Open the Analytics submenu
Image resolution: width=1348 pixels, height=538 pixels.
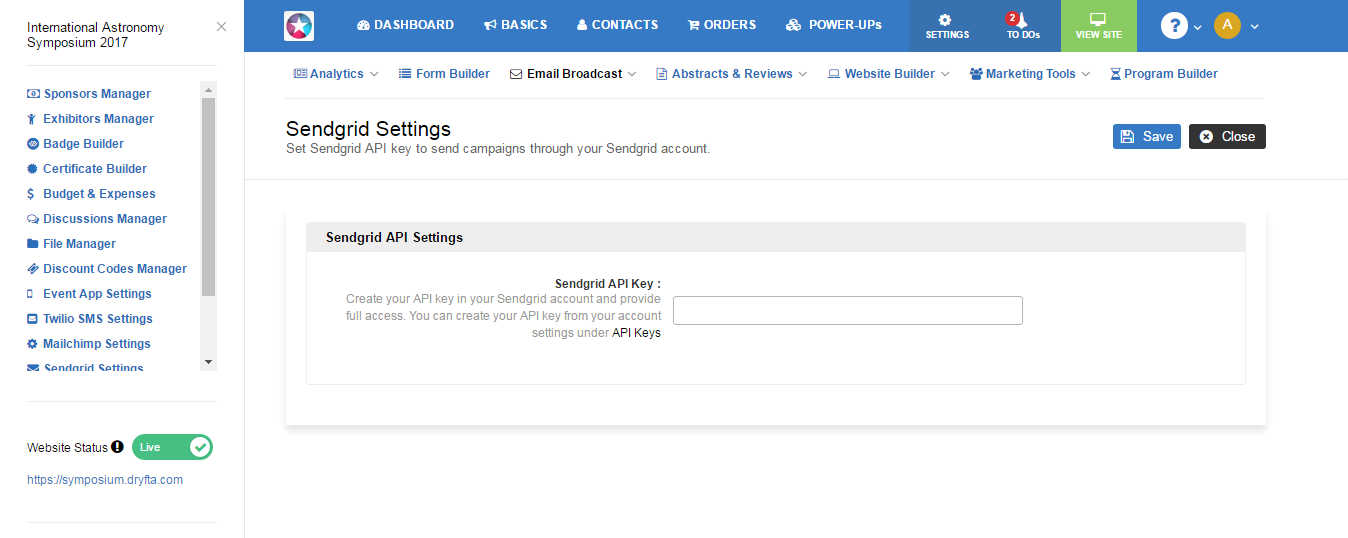point(336,74)
